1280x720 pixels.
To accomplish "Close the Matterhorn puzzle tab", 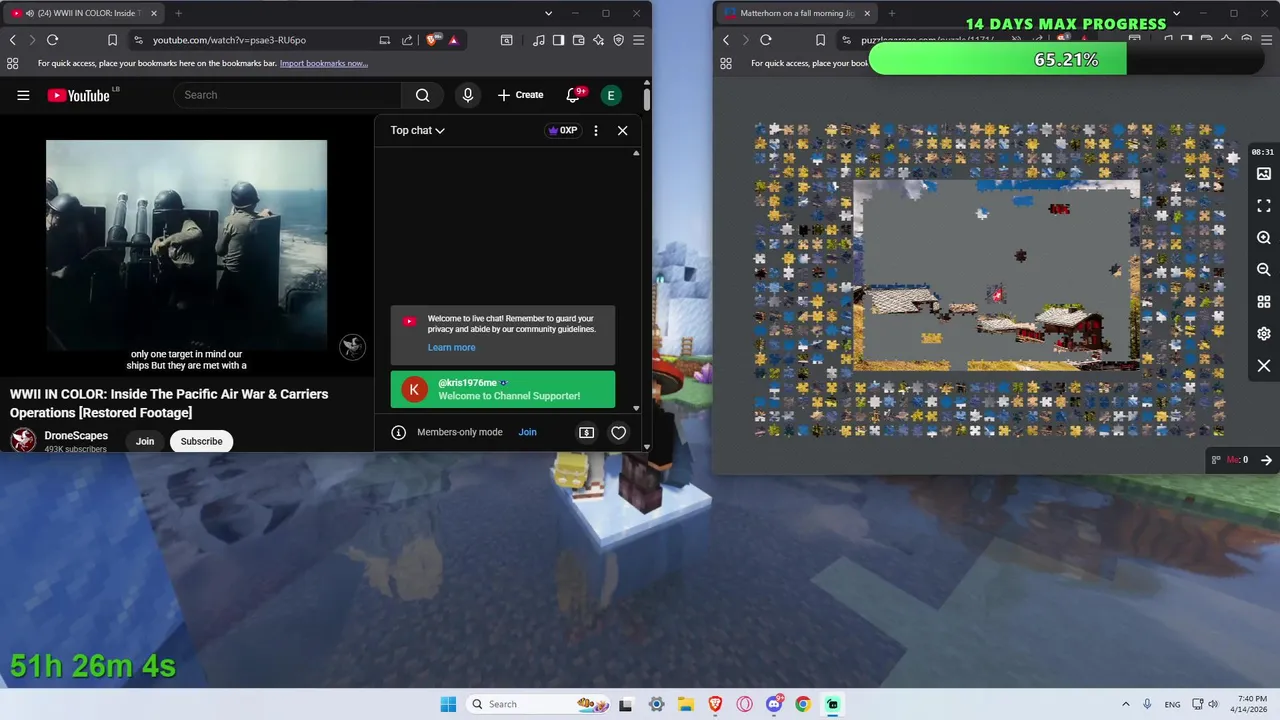I will (866, 13).
